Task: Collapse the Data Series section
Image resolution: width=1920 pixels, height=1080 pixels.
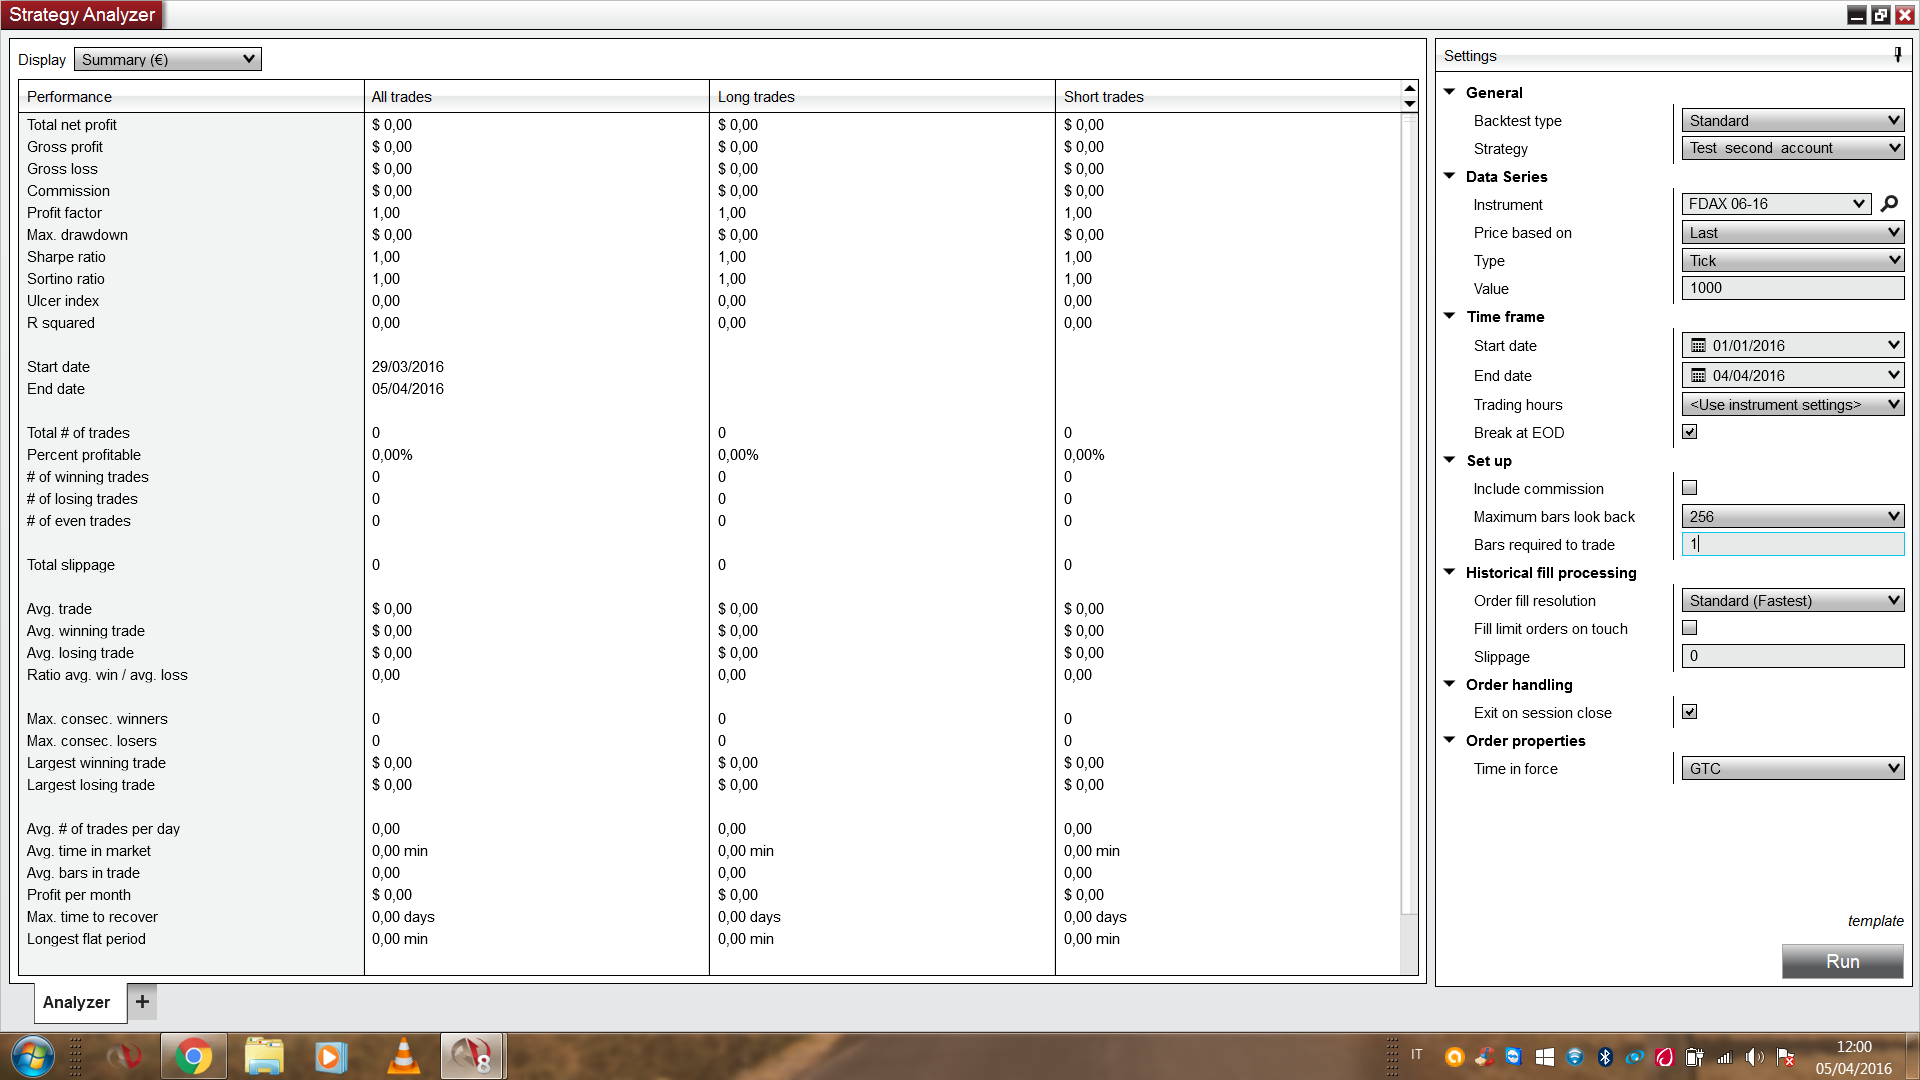Action: (x=1449, y=176)
